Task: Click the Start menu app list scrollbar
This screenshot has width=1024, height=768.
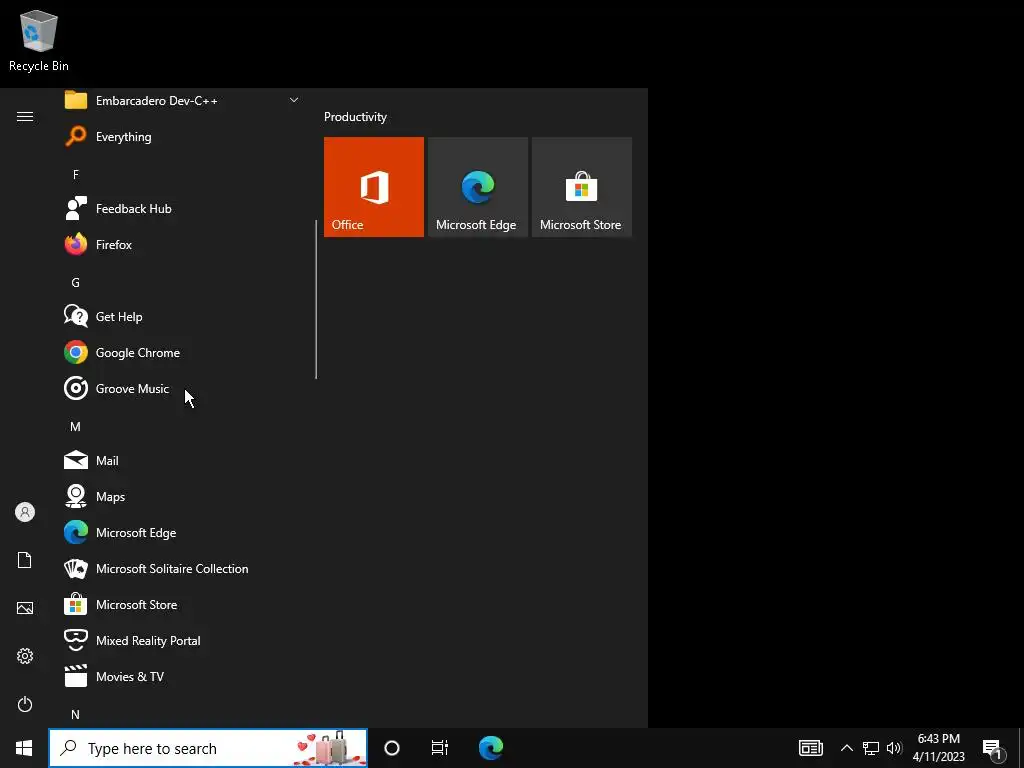Action: point(316,298)
